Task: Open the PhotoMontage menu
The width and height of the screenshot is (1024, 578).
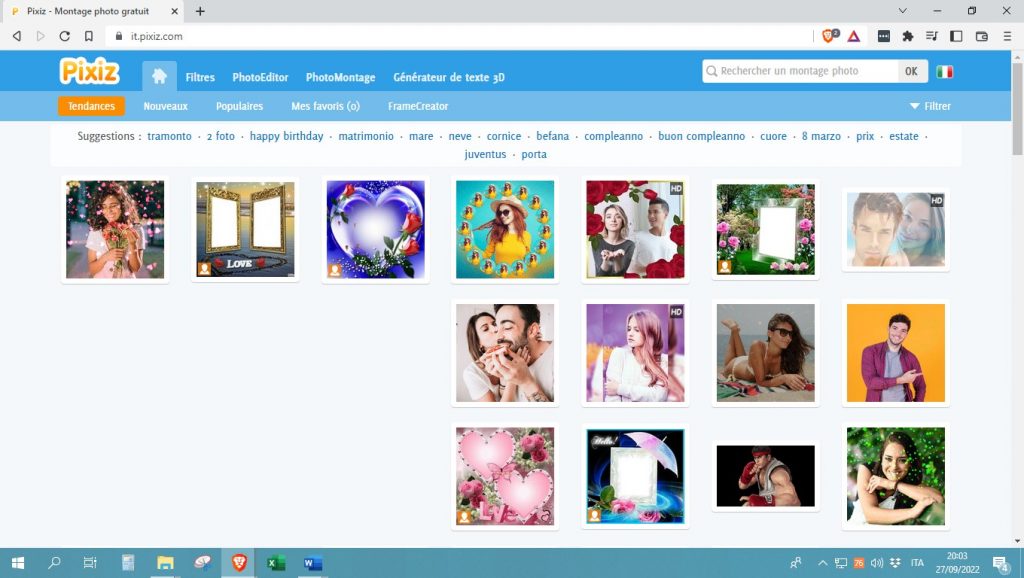Action: [x=340, y=77]
